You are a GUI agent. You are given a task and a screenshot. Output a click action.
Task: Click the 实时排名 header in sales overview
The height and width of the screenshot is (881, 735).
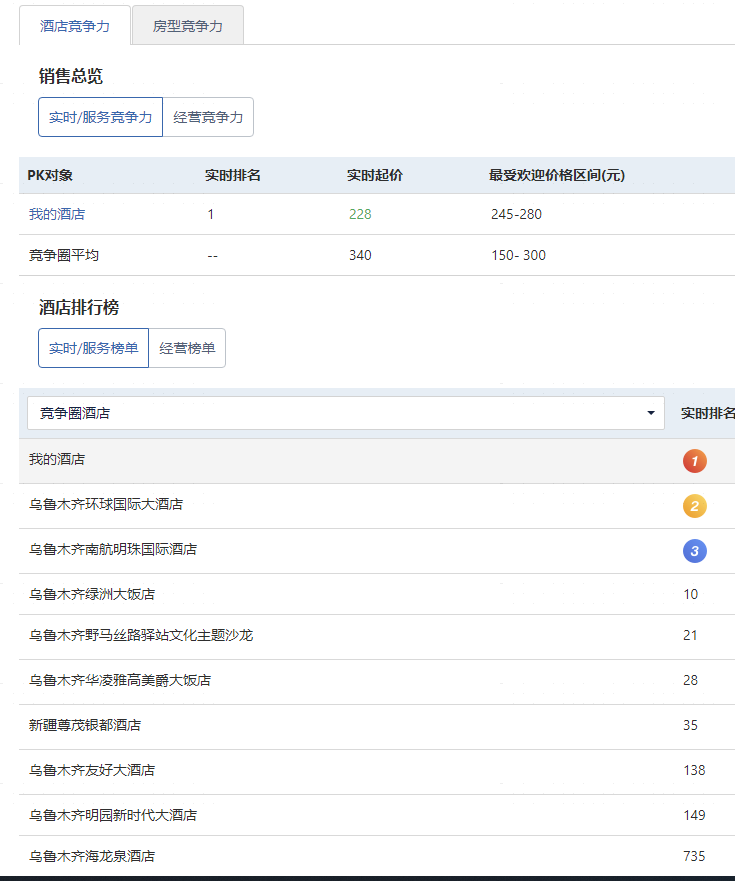tap(233, 175)
